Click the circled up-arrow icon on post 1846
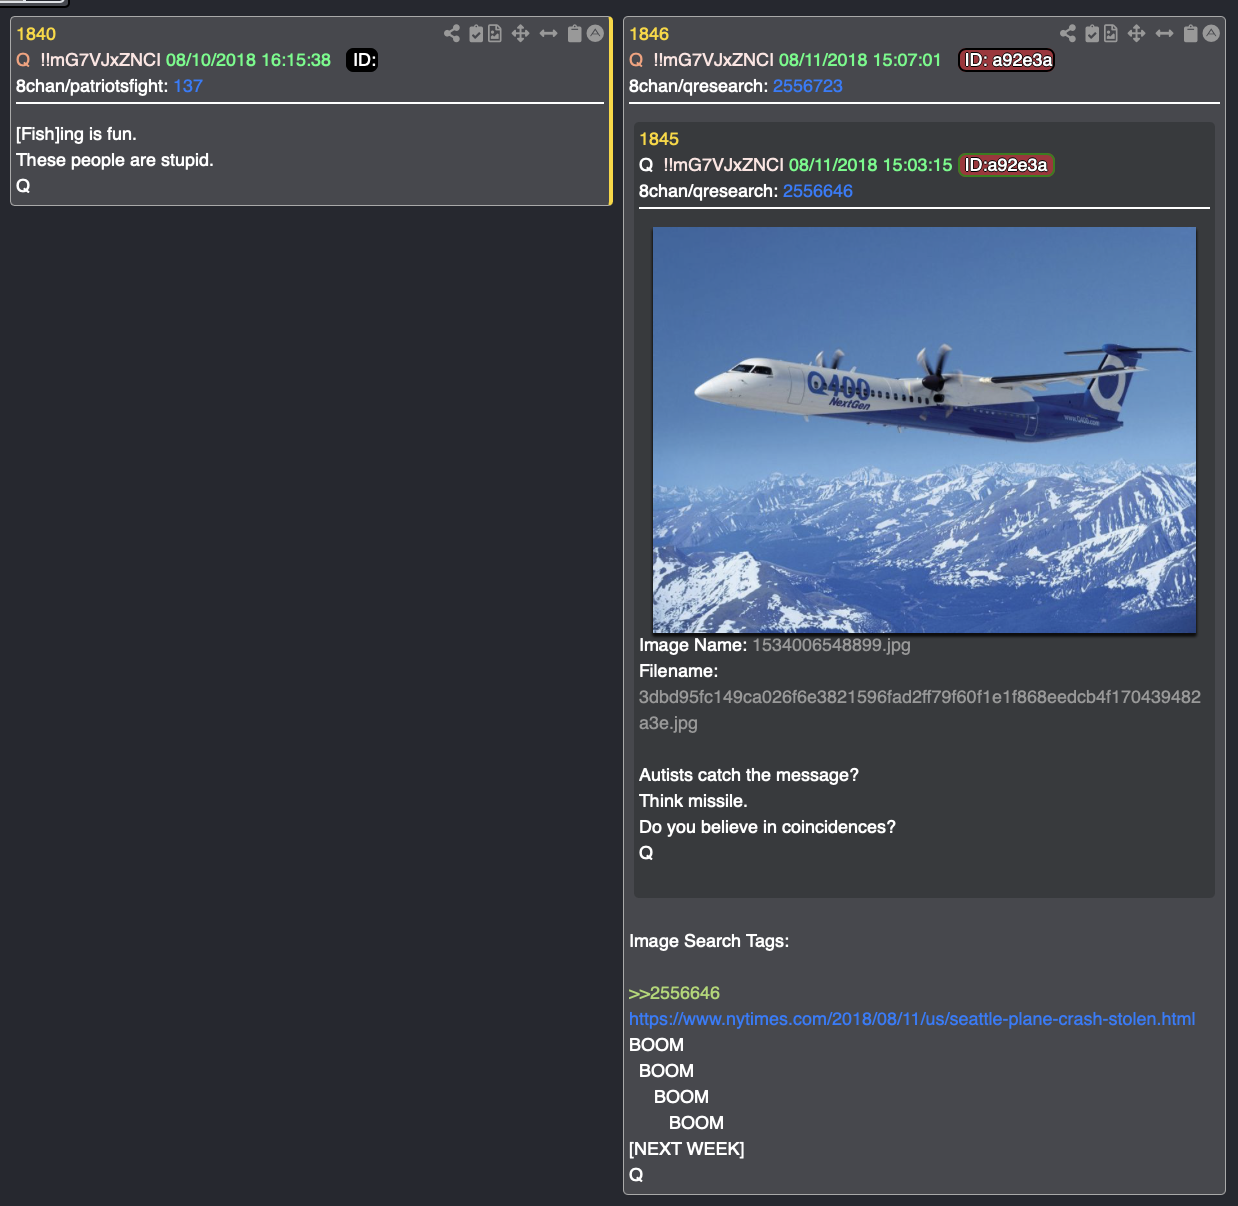This screenshot has width=1238, height=1206. point(1211,33)
